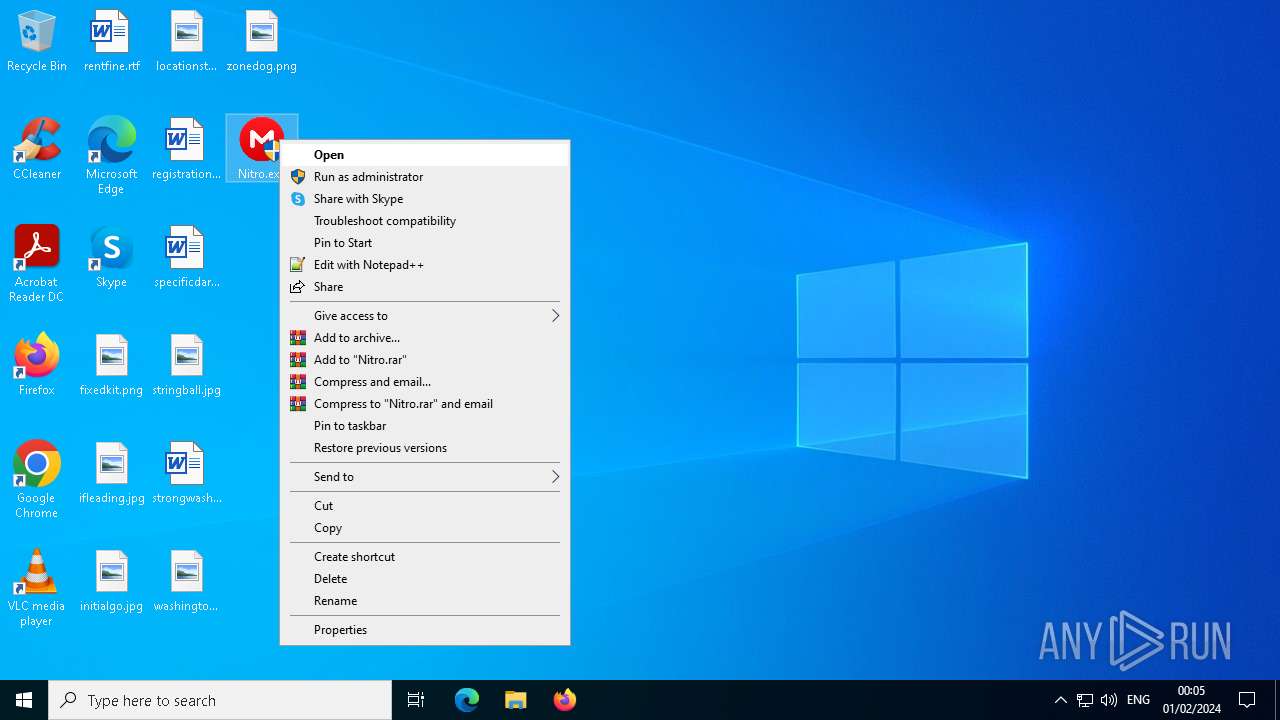Viewport: 1280px width, 720px height.
Task: Open the Firefox desktop shortcut
Action: pos(37,366)
